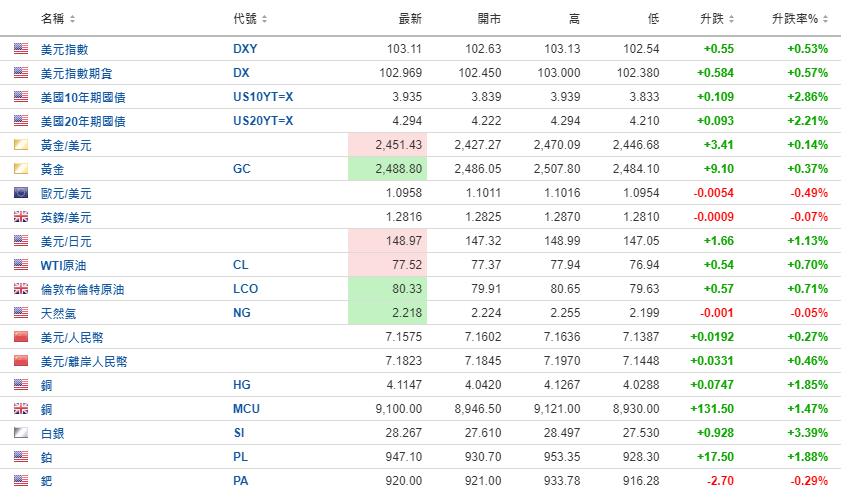Screen dimensions: 841x491
Task: Click the UK flag beside 英鎊/美元
Action: [21, 217]
